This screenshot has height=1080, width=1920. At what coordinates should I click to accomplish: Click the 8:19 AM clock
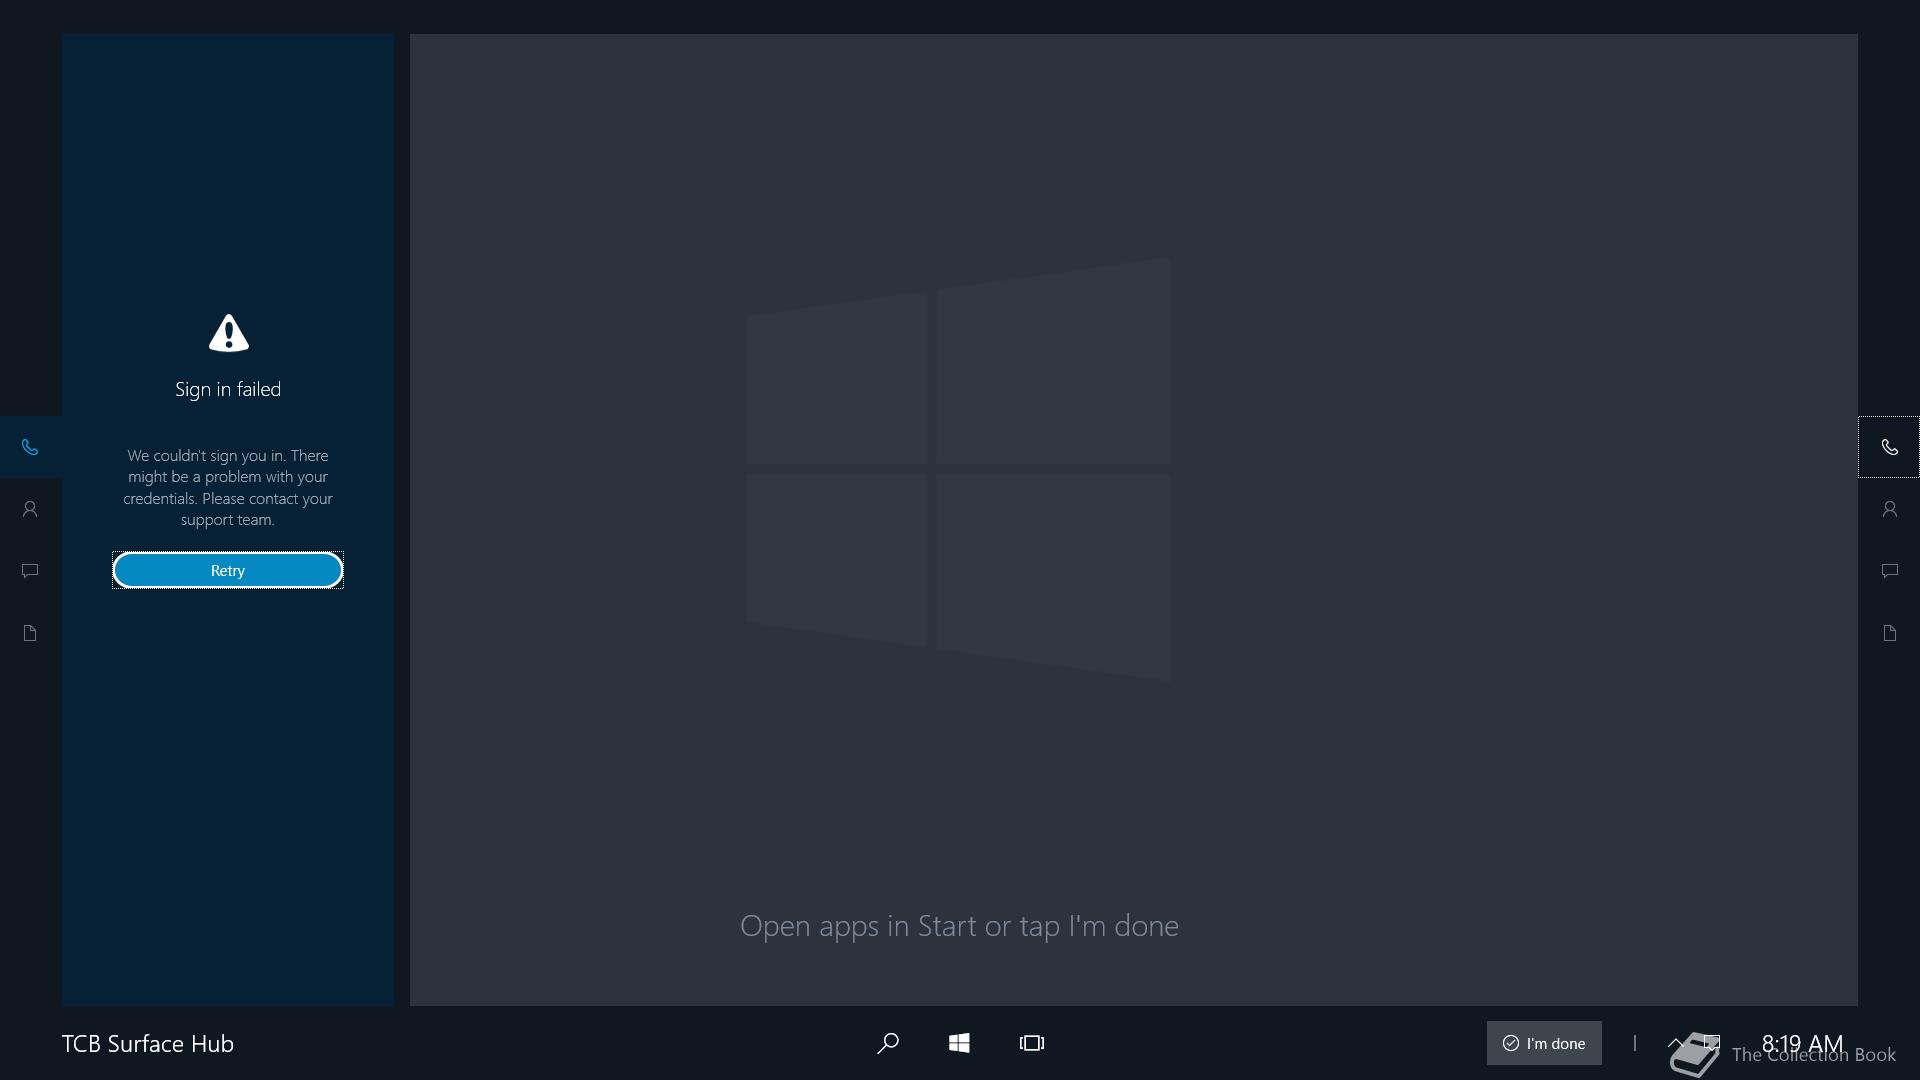[x=1802, y=1043]
